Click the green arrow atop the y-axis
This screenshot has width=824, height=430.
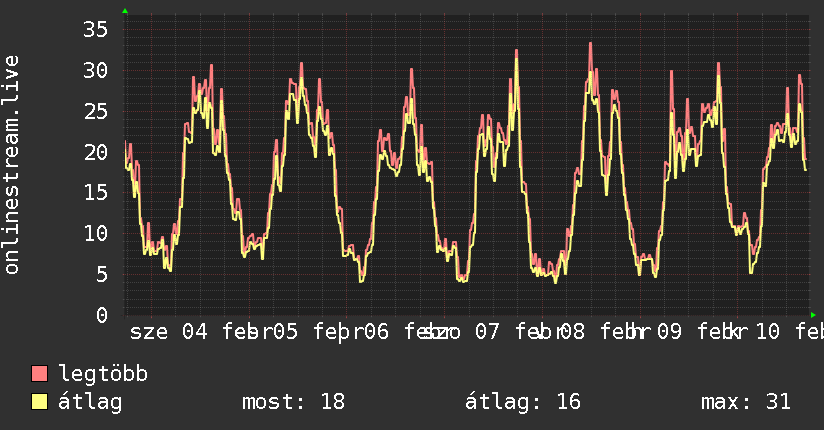[125, 11]
